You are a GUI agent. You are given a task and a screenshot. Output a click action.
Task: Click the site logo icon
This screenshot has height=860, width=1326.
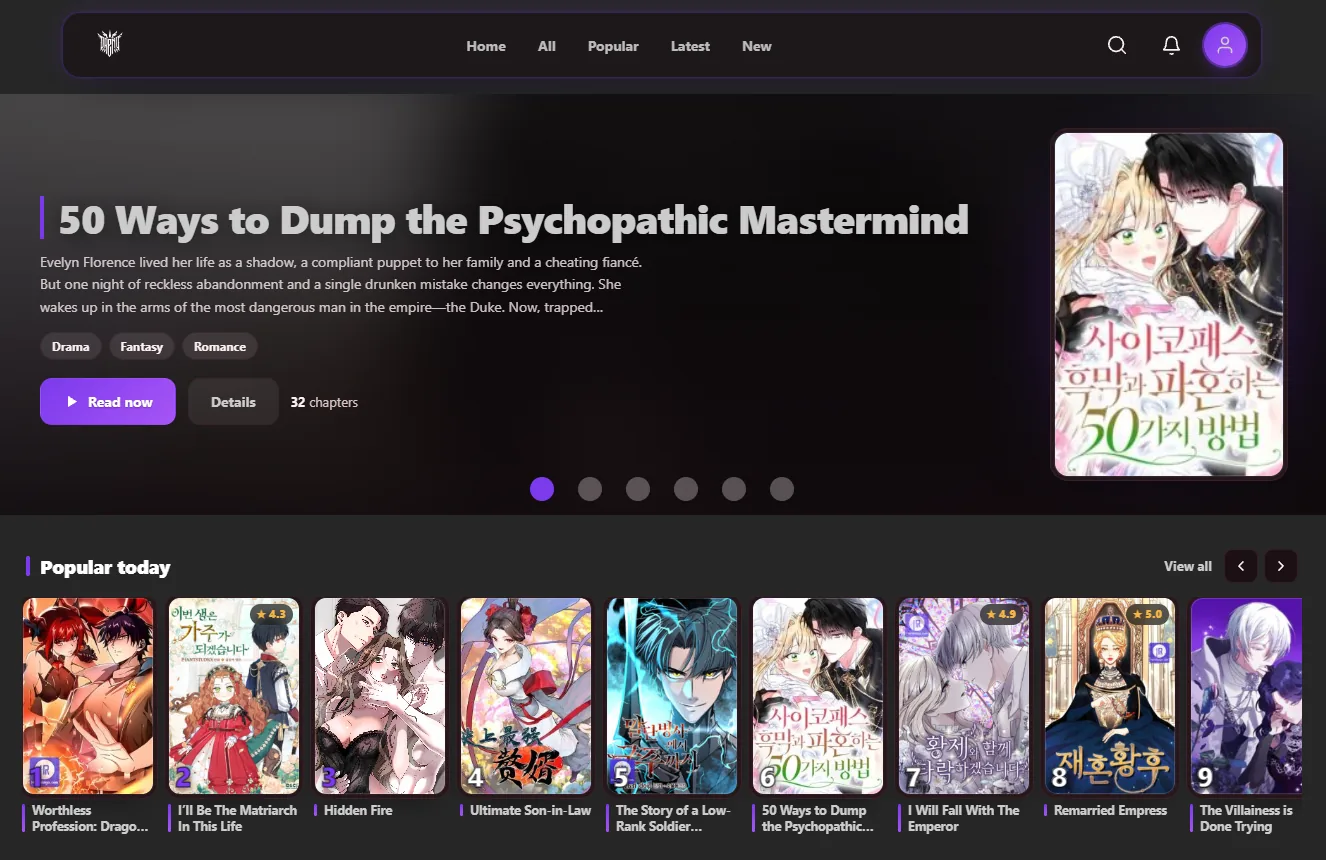110,44
